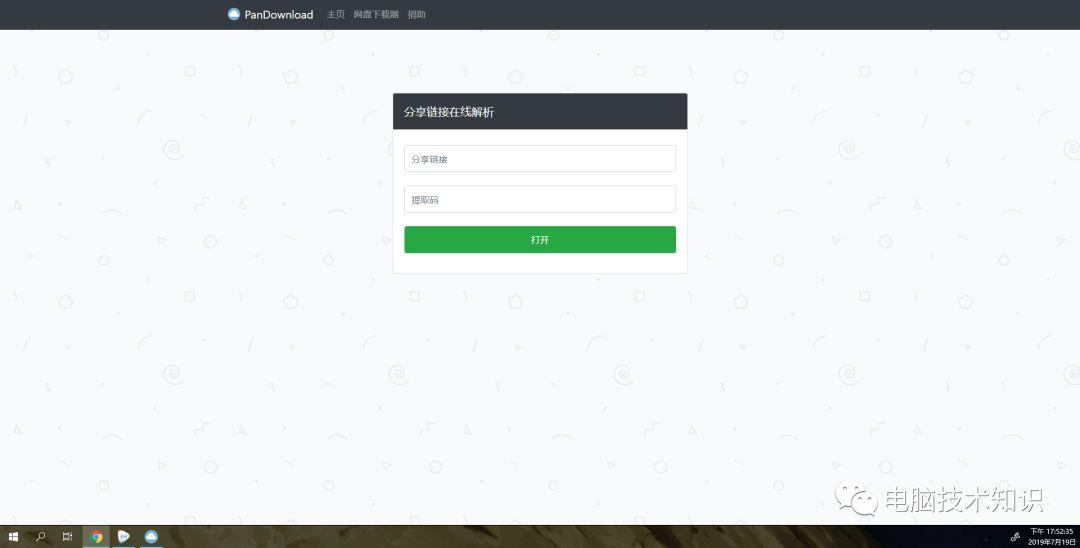Click the chain link icon in the system tray
Image resolution: width=1080 pixels, height=548 pixels.
point(1015,537)
